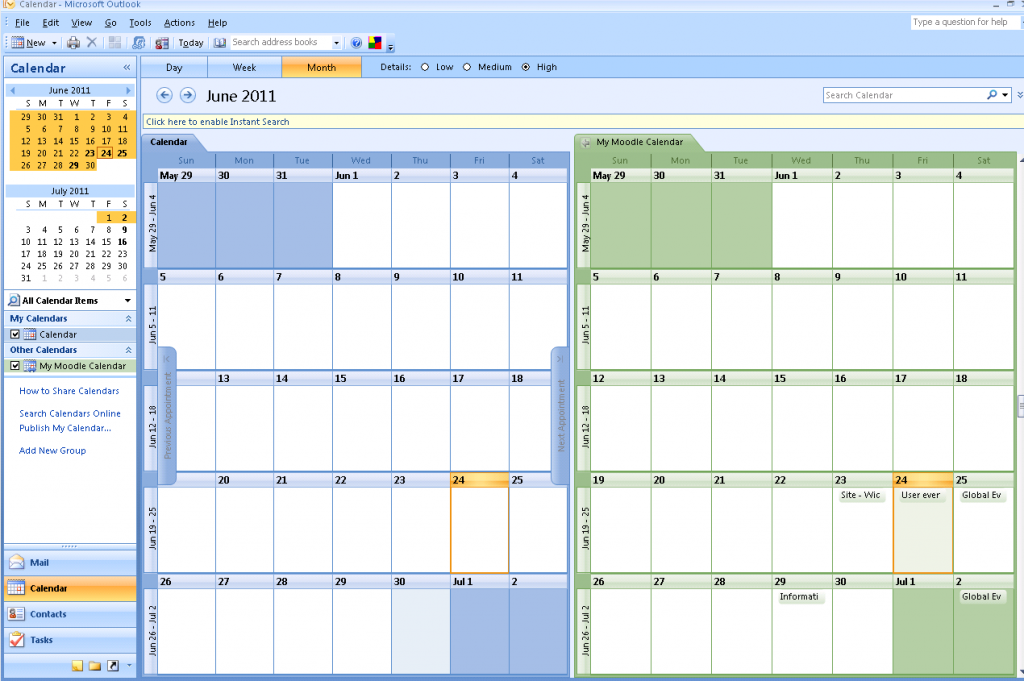Click the Help question mark icon
The image size is (1024, 681).
point(356,43)
